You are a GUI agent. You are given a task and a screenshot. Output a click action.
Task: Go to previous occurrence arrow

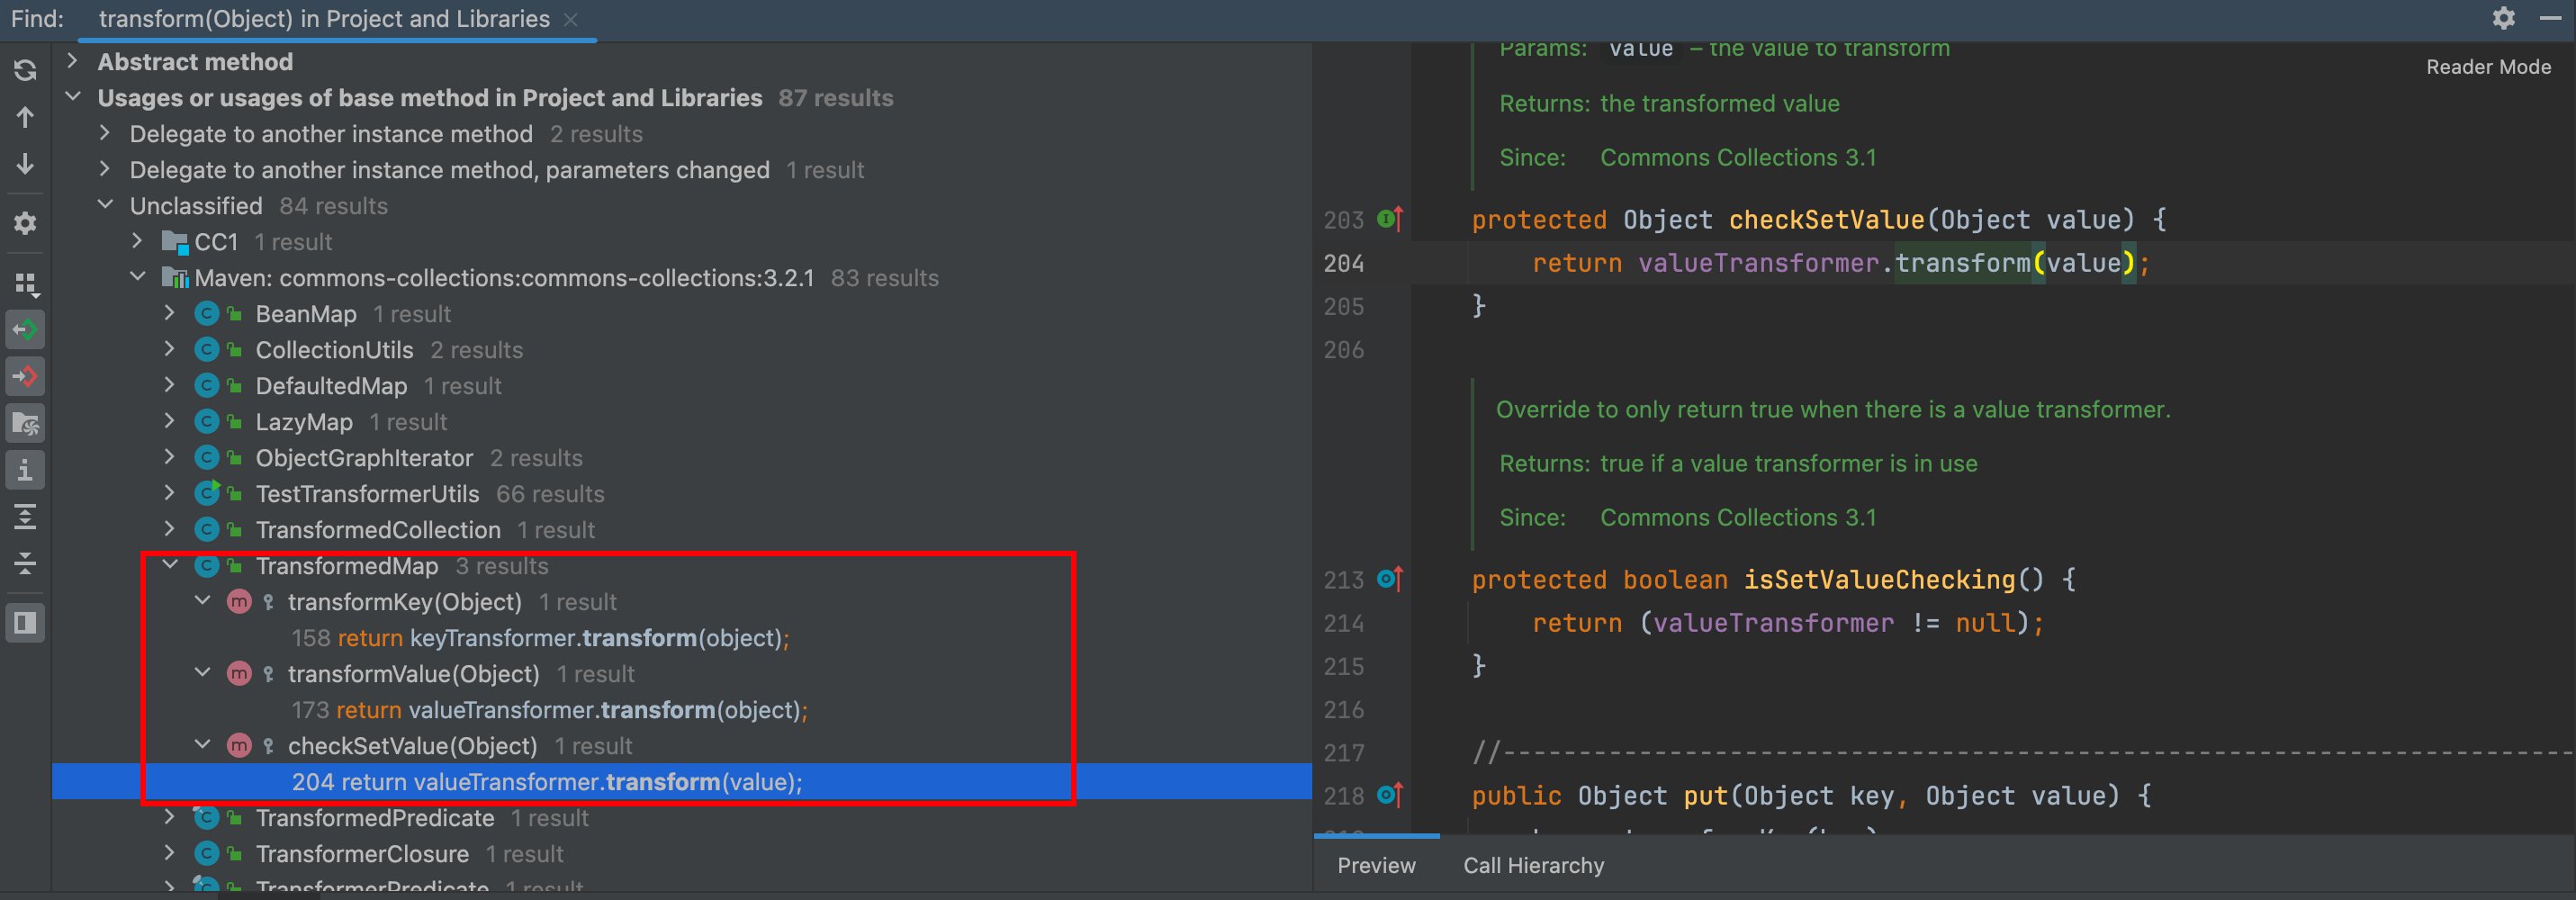[25, 117]
